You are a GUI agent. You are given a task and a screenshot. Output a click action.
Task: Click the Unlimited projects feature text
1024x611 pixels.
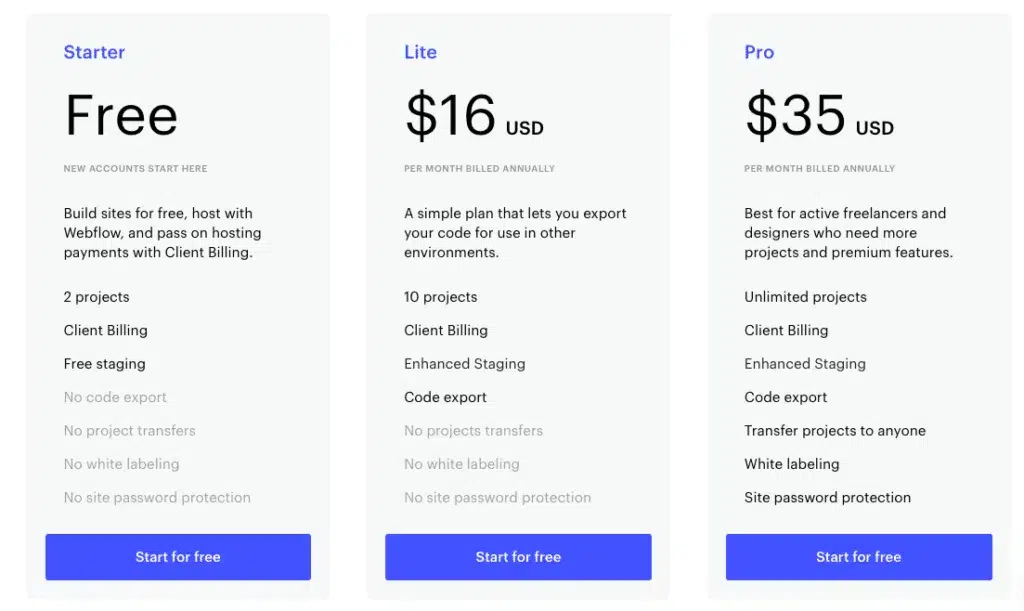805,297
